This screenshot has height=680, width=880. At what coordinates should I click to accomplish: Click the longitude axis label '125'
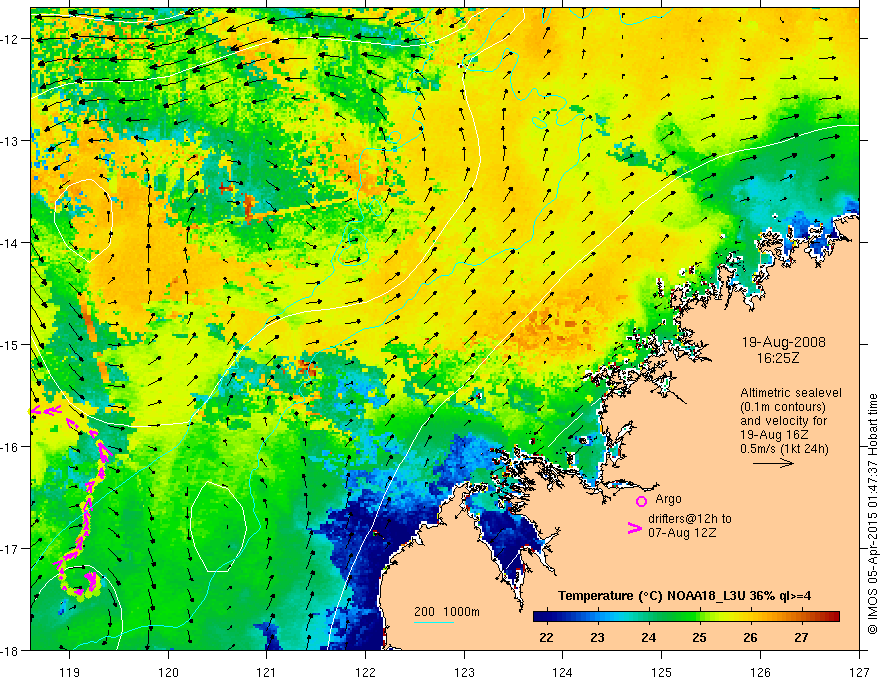coord(662,672)
